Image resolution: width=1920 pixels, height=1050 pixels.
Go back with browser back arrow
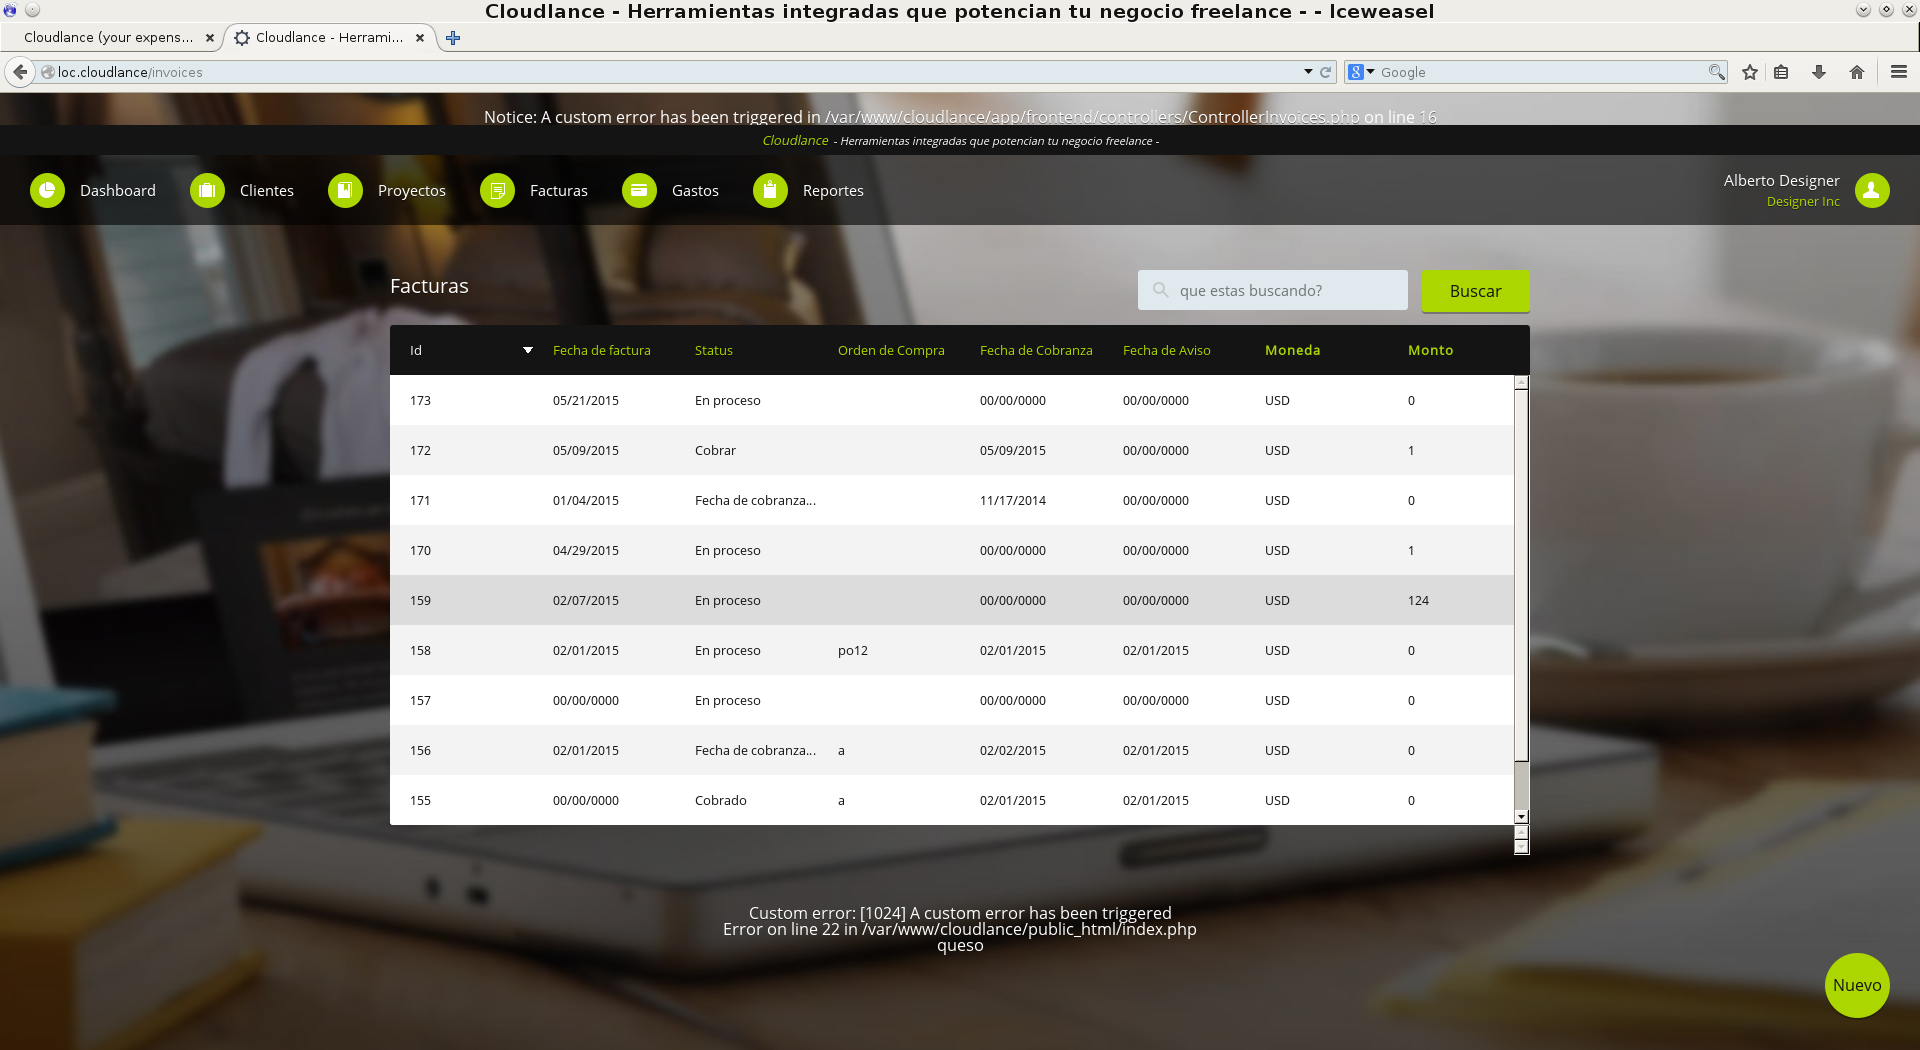pyautogui.click(x=20, y=72)
